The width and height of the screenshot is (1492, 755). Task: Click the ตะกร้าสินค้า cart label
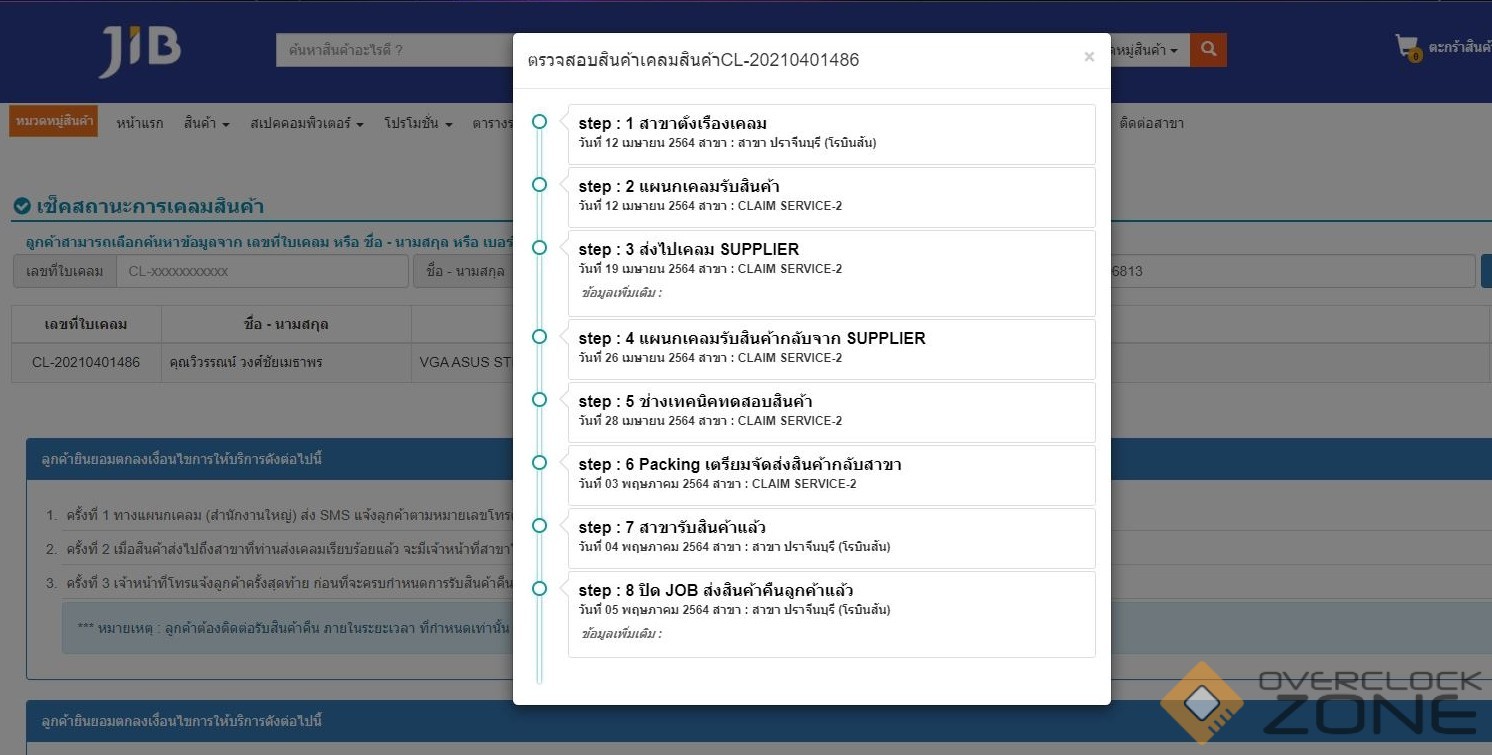pyautogui.click(x=1460, y=48)
